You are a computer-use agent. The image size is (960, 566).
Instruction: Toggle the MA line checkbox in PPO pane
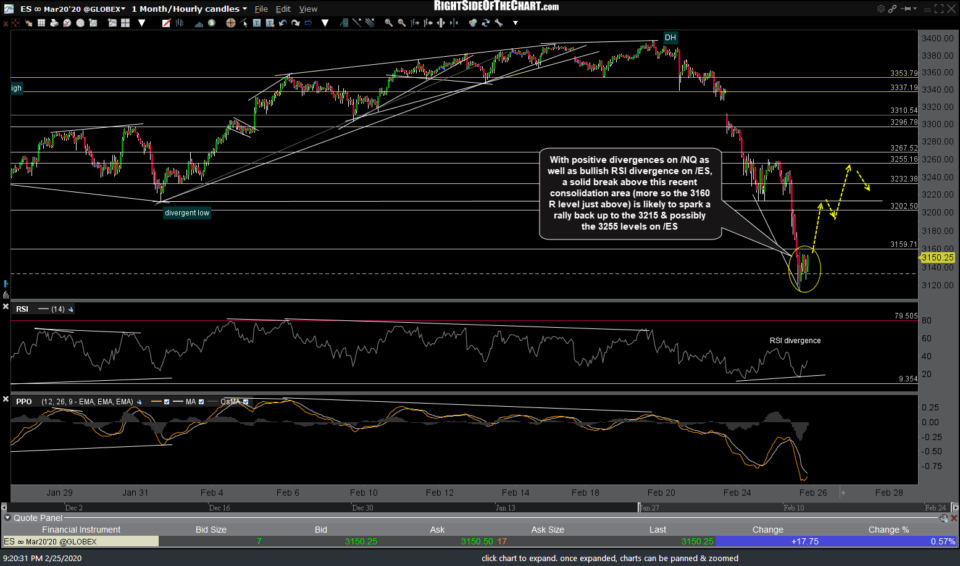(201, 402)
